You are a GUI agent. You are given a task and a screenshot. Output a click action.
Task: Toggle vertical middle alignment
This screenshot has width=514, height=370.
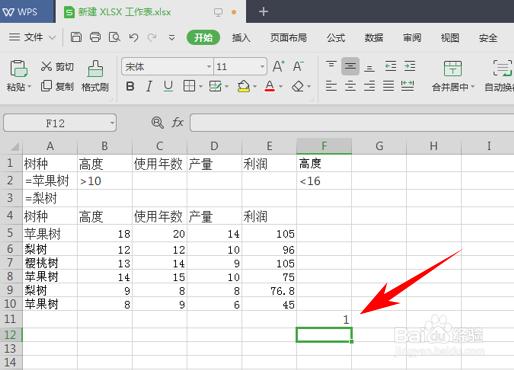point(350,66)
